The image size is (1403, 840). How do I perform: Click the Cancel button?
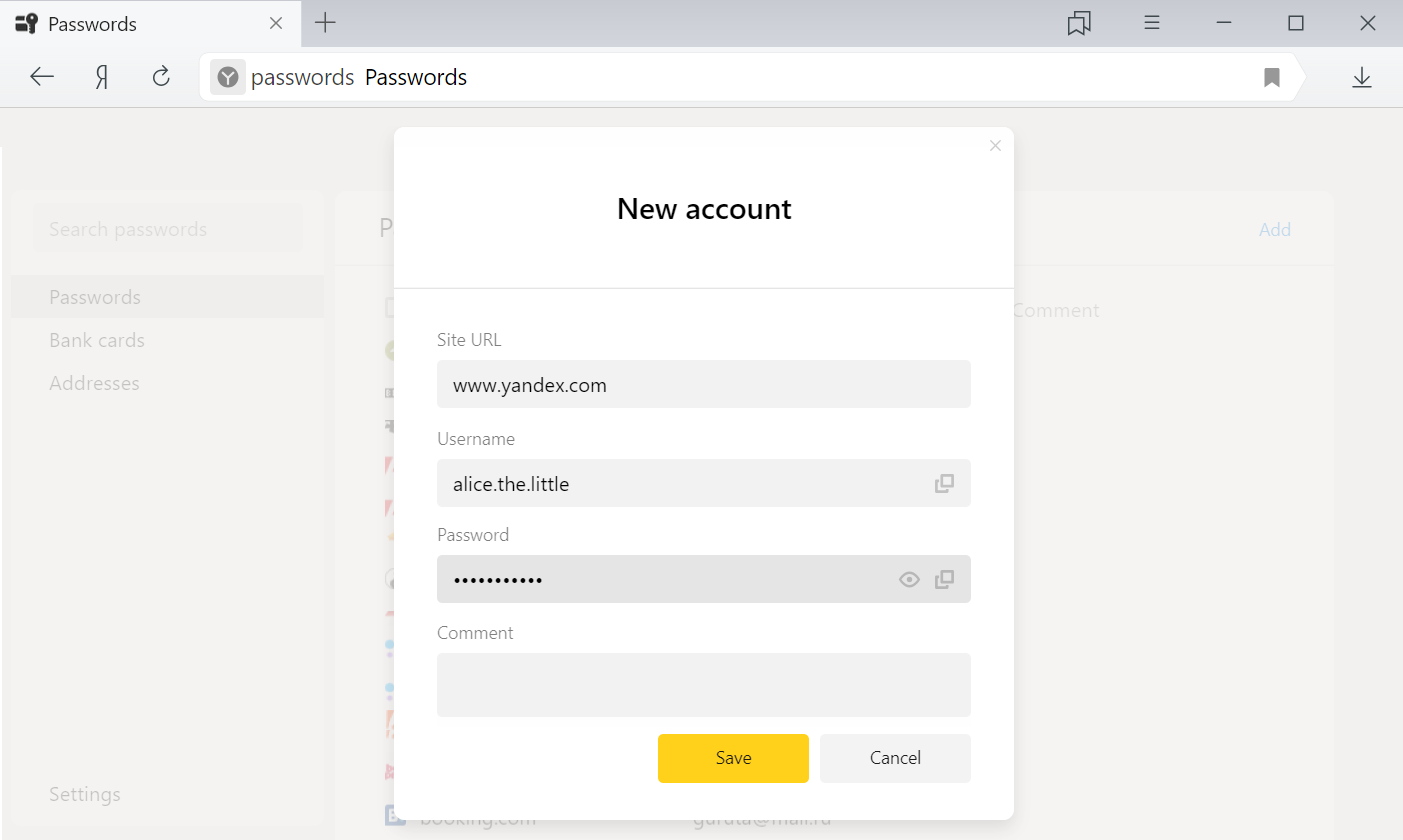pos(895,758)
